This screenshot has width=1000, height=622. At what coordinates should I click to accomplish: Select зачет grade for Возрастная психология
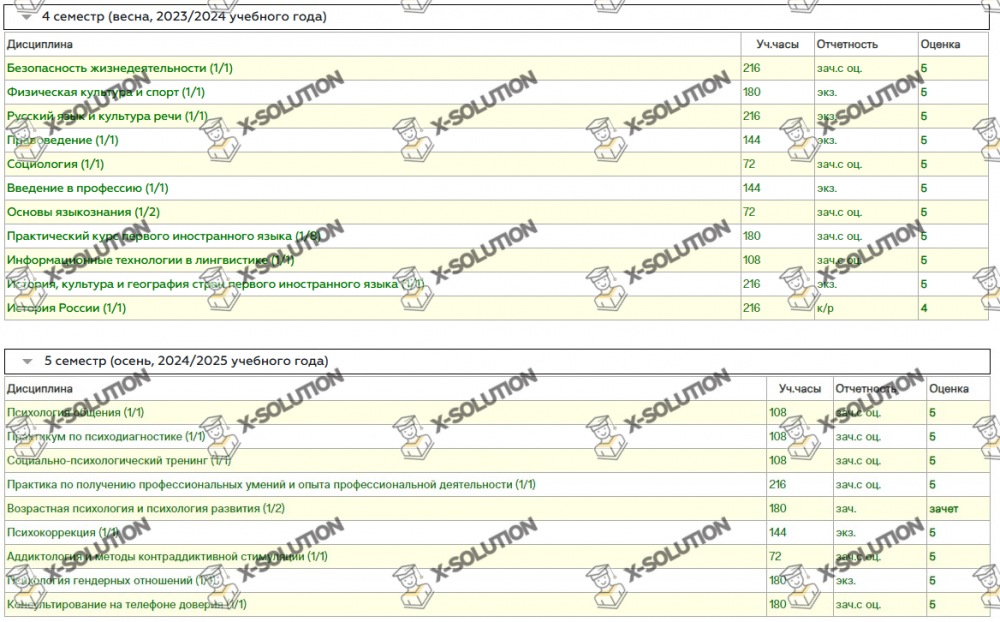tap(943, 509)
